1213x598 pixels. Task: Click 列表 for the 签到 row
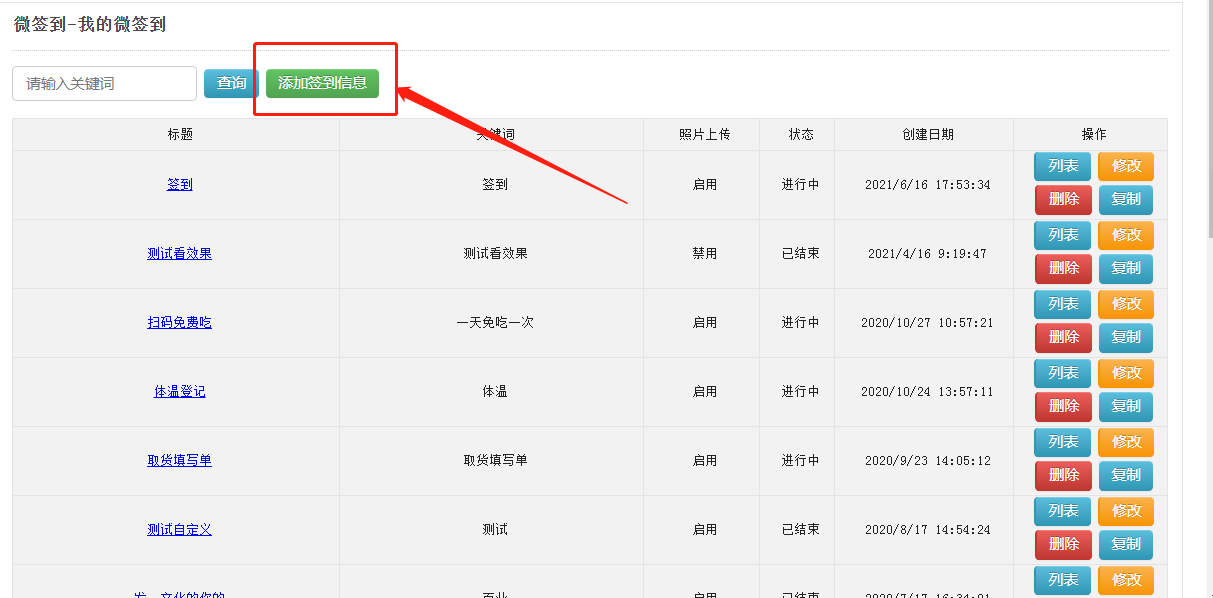[1063, 166]
